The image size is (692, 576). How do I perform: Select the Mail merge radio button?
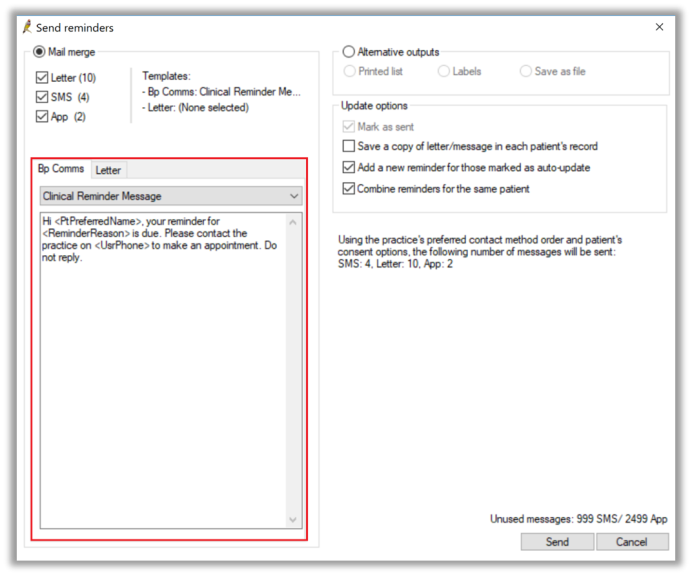(x=40, y=52)
